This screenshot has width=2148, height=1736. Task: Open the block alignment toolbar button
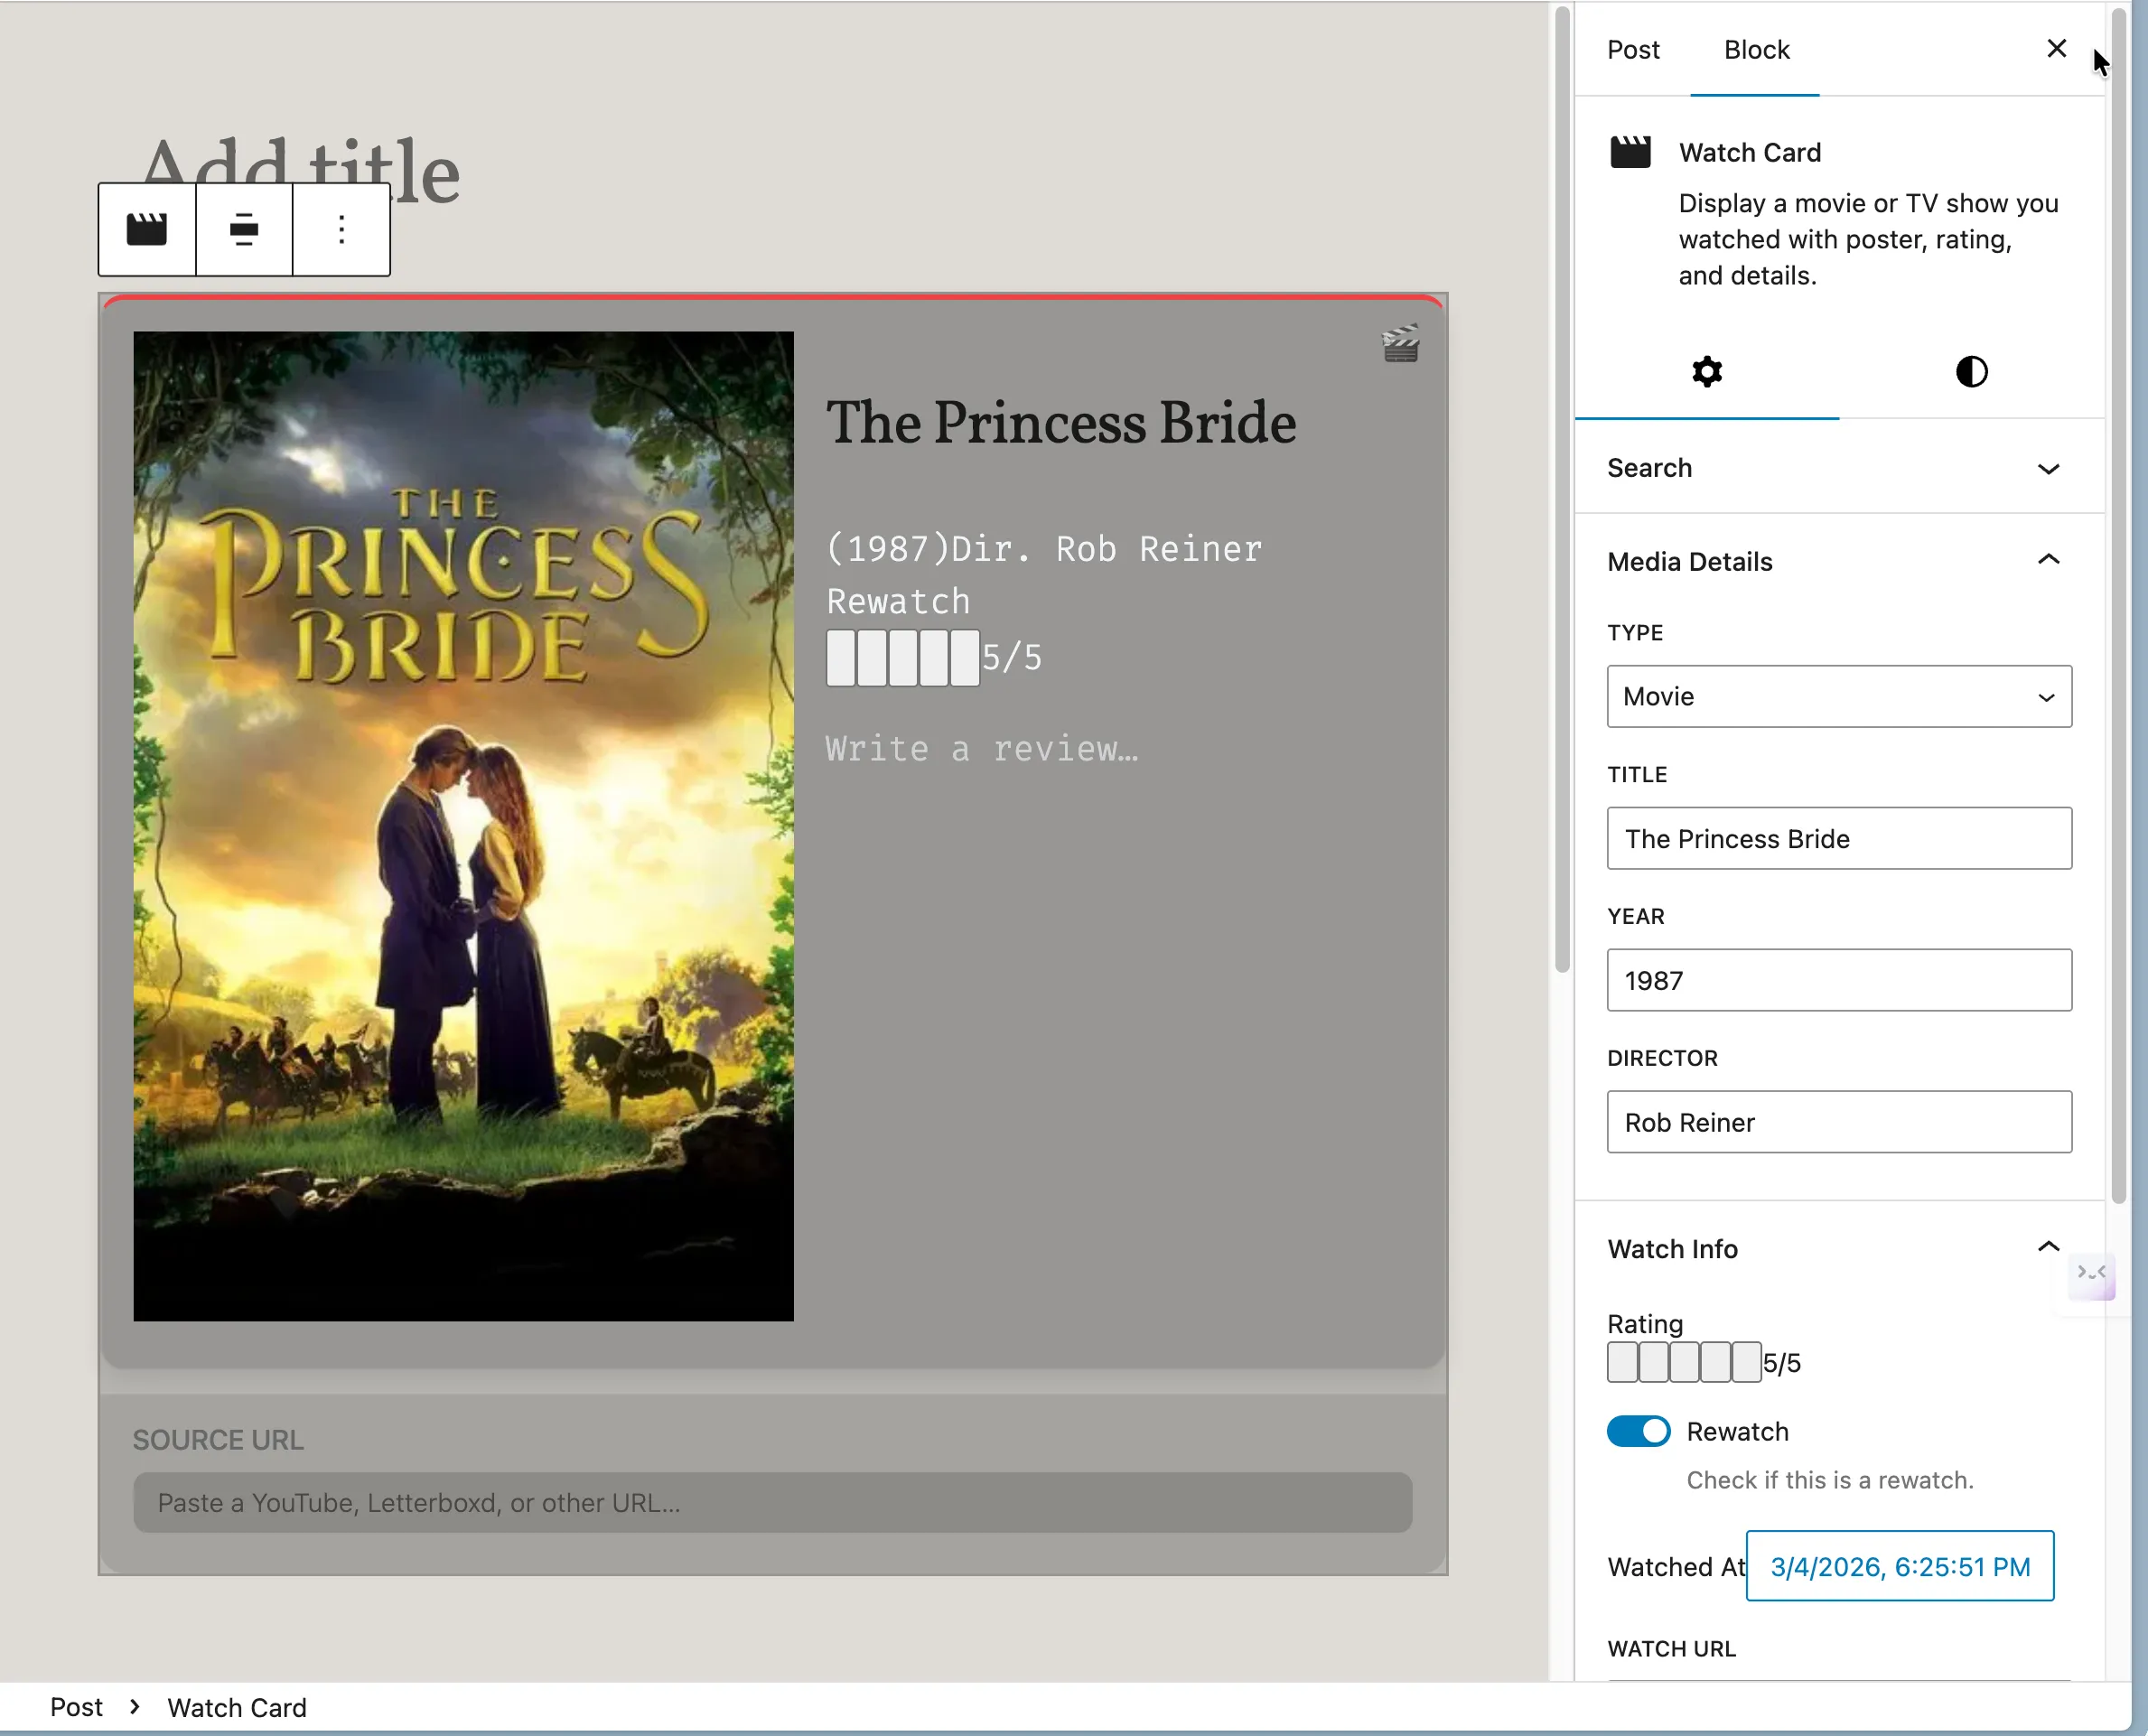[x=244, y=229]
